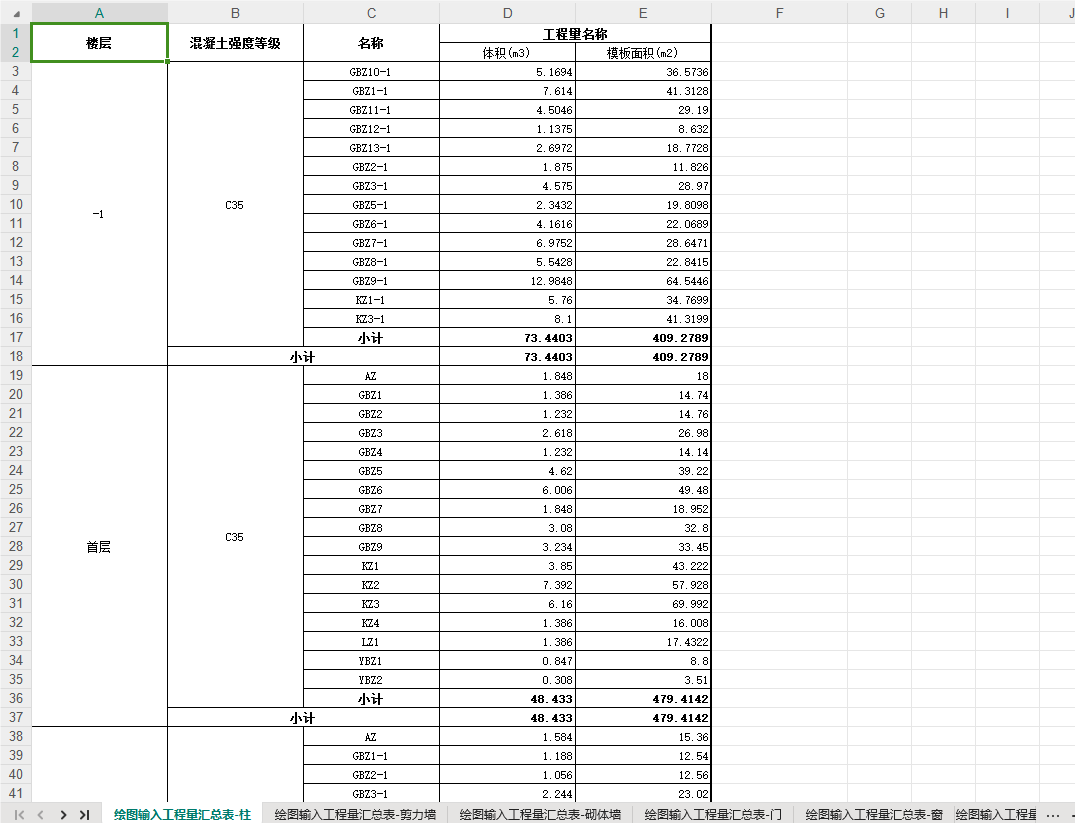Viewport: 1075px width, 823px height.
Task: Select column F header
Action: [780, 13]
